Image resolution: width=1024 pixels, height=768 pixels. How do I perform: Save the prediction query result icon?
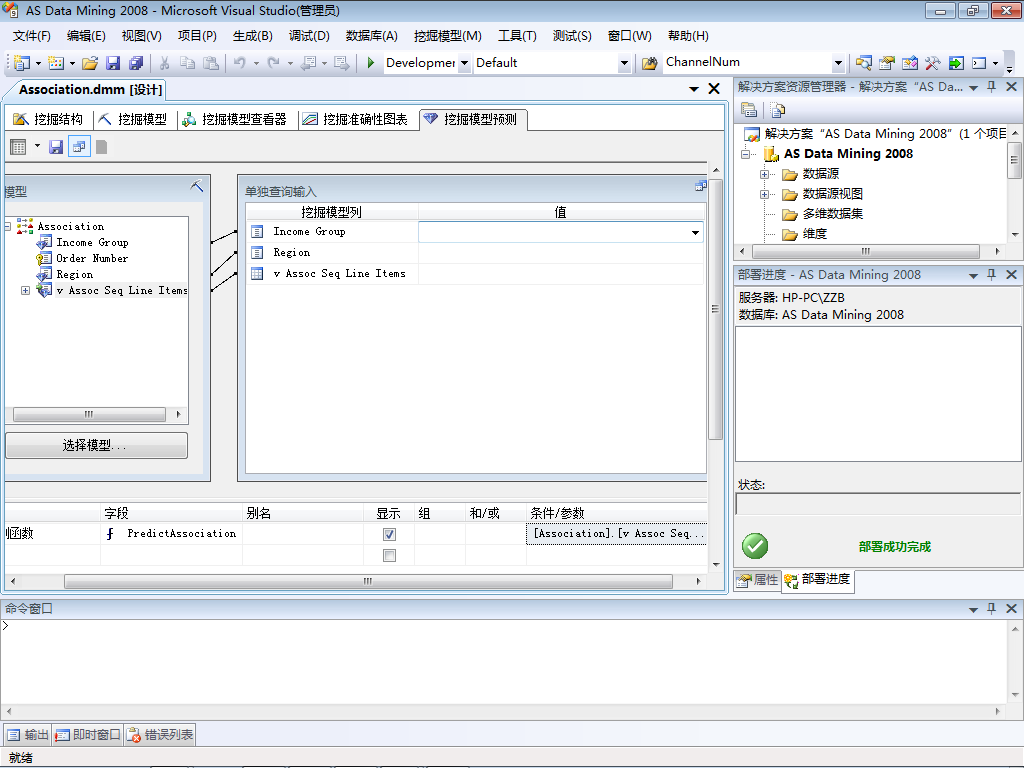[56, 147]
